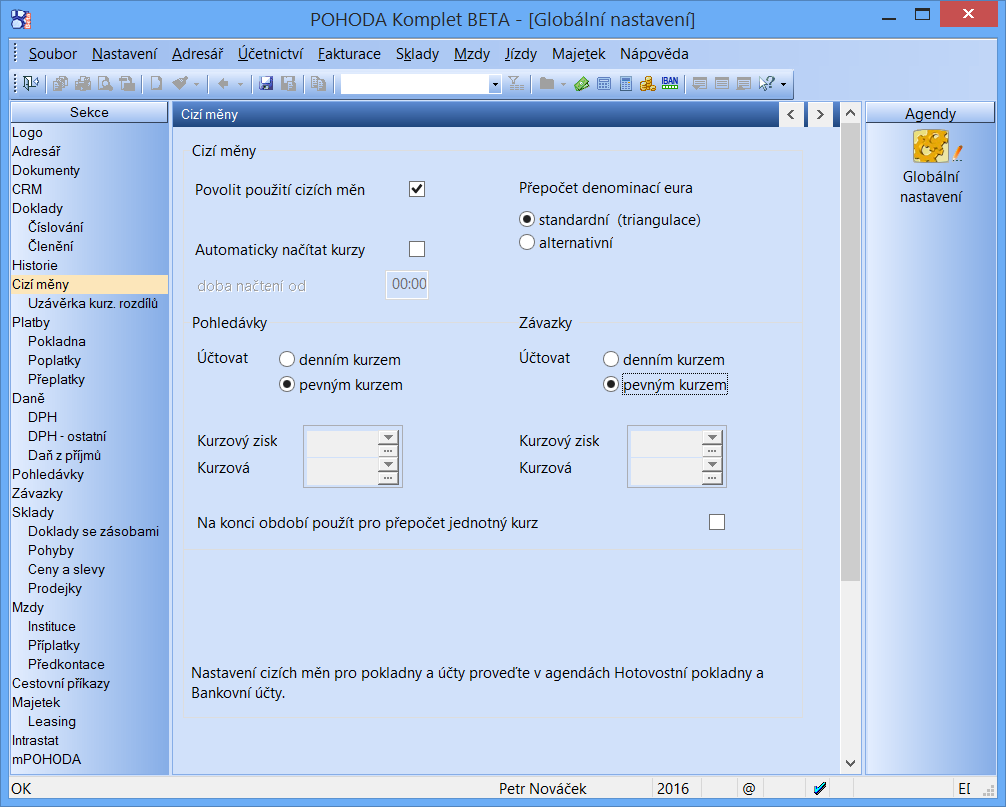
Task: Click the vertical scrollbar up arrow
Action: 850,114
